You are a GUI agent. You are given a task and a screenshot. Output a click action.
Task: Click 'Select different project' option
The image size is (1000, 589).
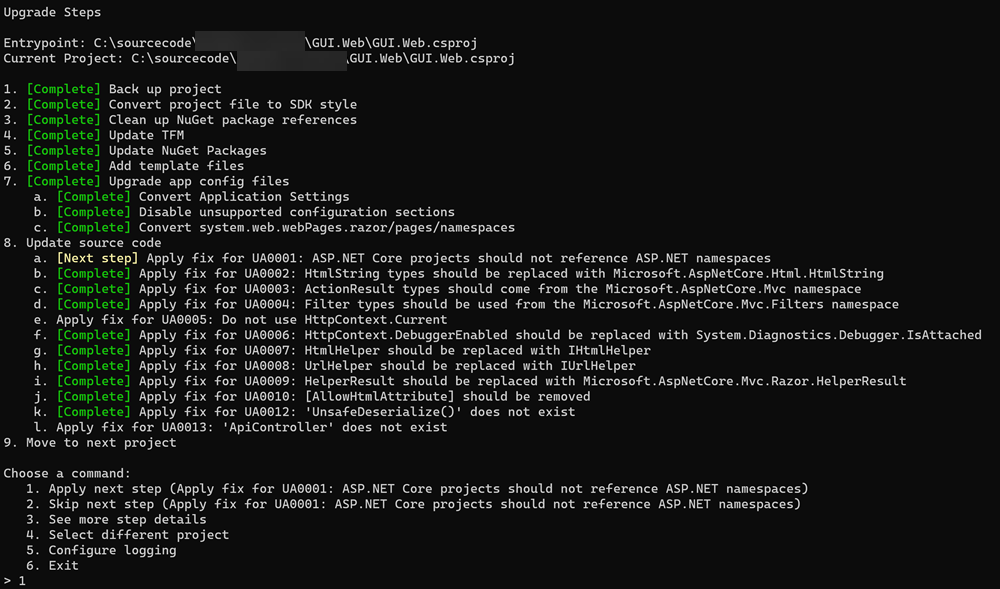[x=128, y=535]
